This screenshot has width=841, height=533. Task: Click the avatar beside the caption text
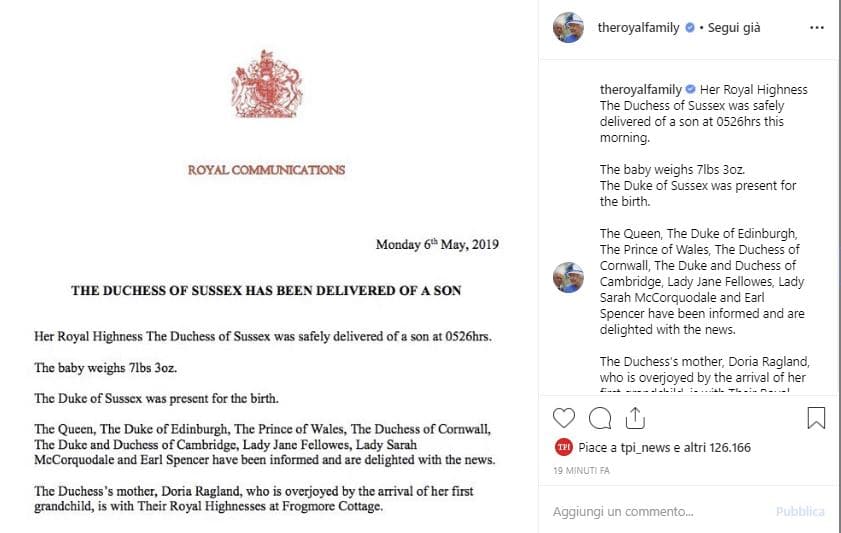568,277
